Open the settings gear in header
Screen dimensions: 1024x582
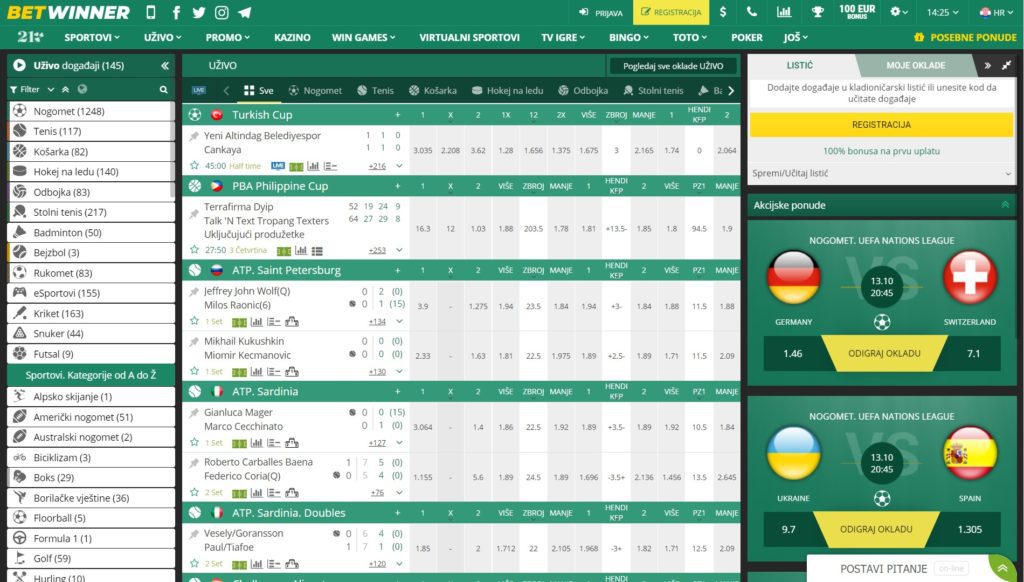point(895,12)
